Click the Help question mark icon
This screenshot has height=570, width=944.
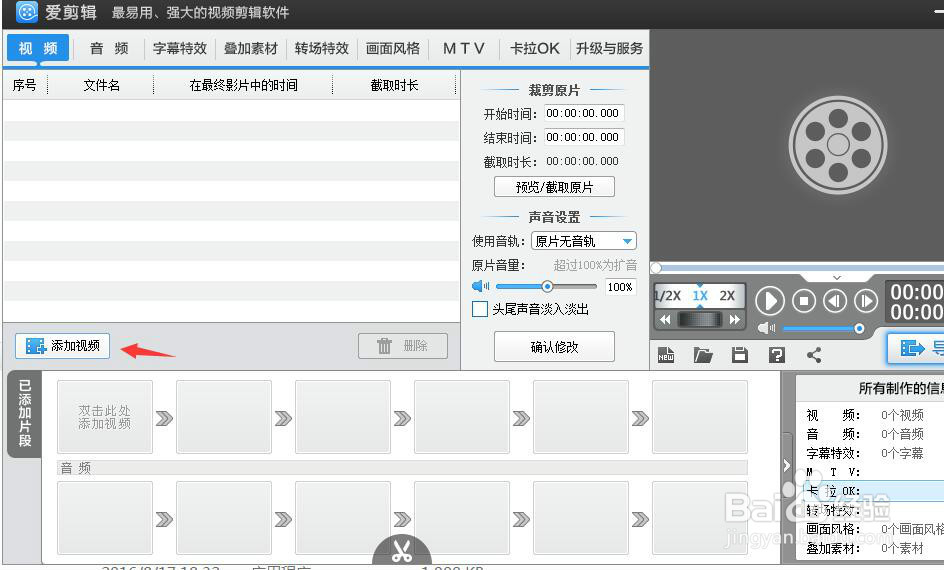[777, 355]
